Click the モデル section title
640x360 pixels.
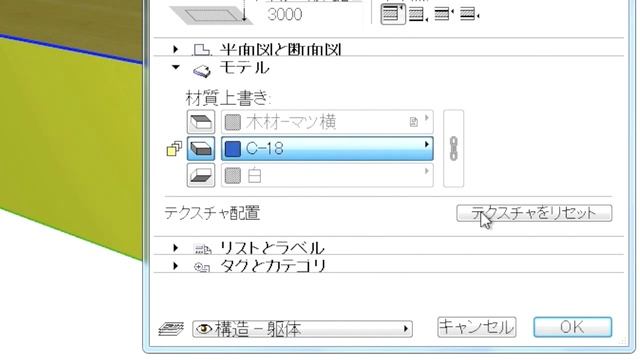coord(244,67)
